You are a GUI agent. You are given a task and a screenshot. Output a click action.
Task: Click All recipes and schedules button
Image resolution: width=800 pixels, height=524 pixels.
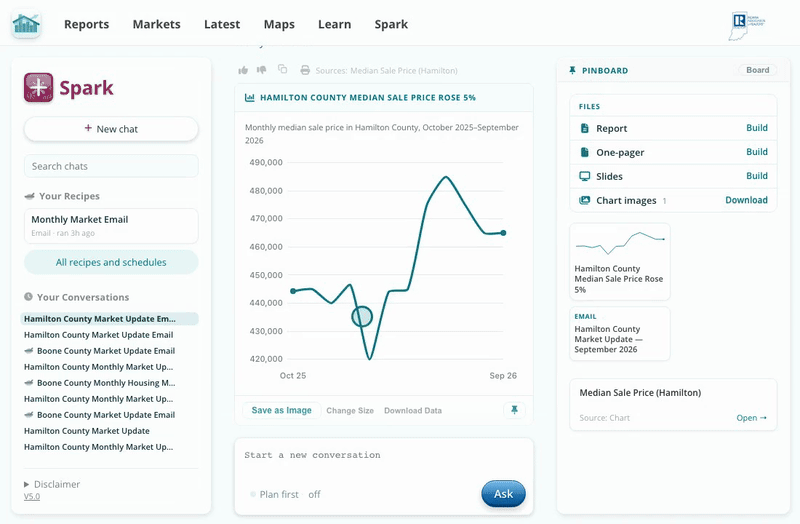click(111, 262)
